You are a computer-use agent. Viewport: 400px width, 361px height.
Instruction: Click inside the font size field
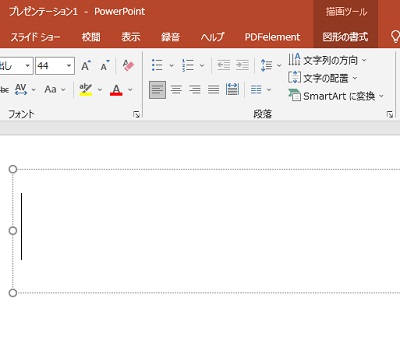[x=50, y=65]
